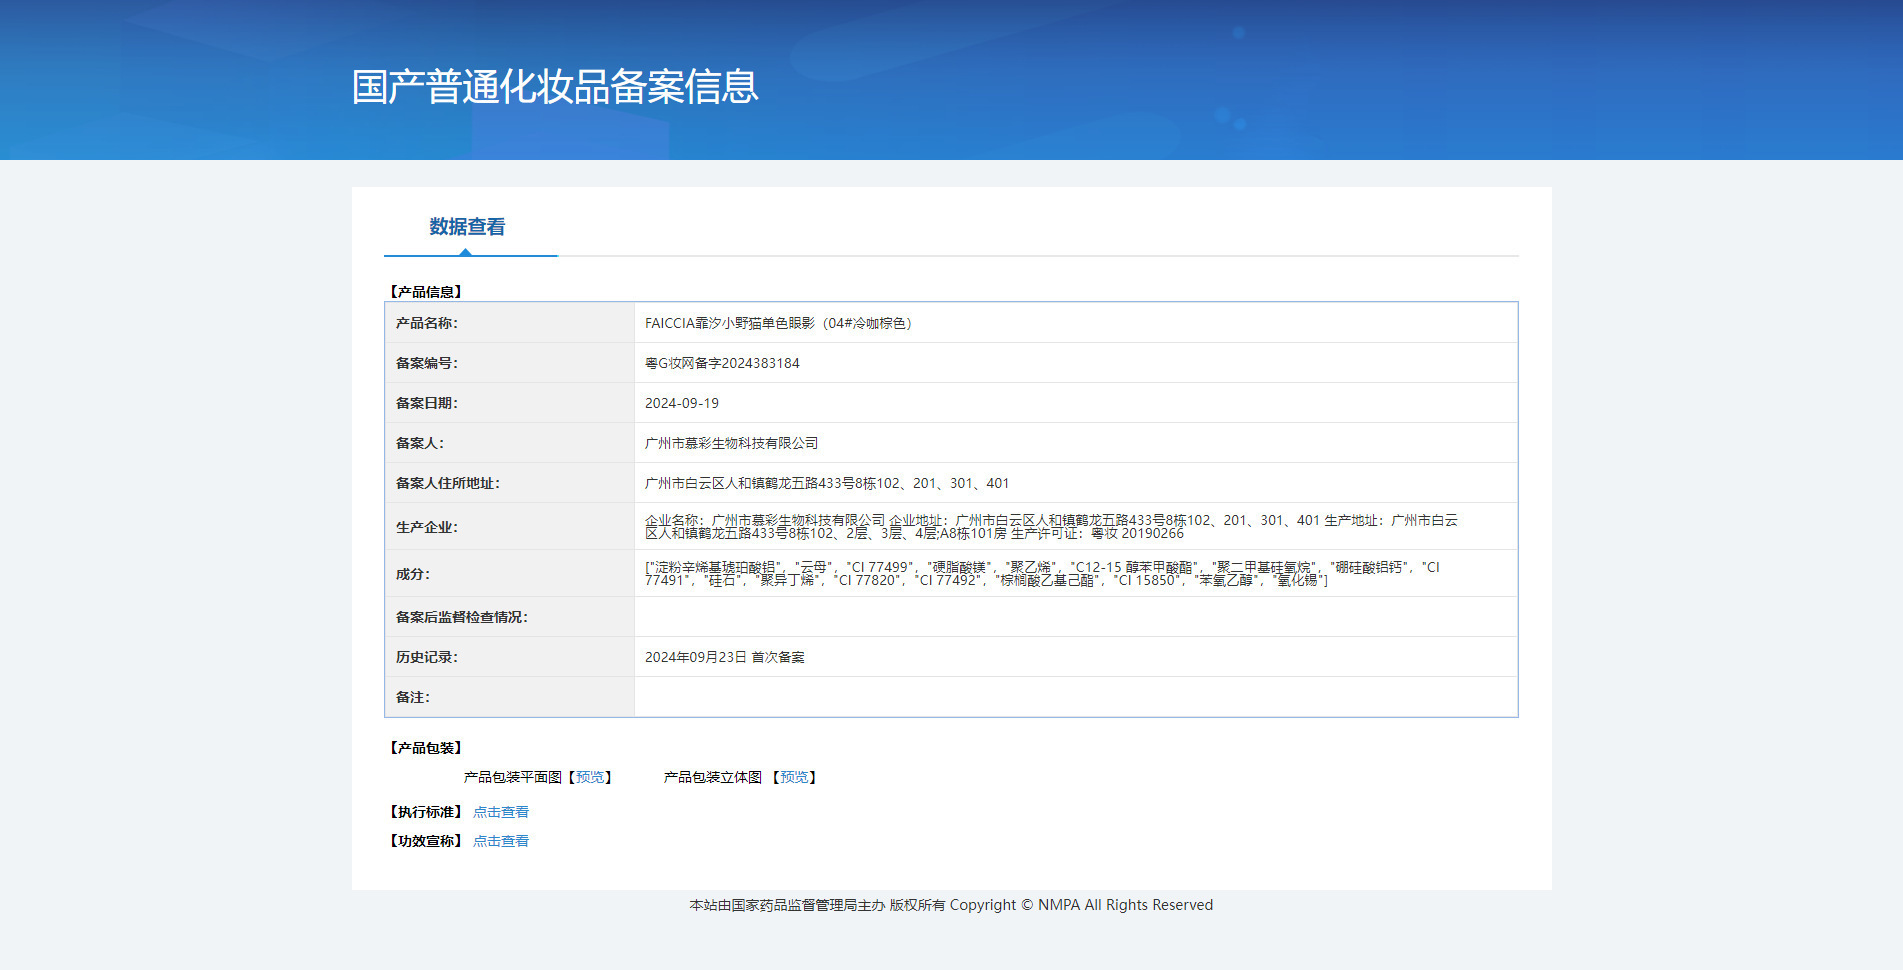
Task: Click 点击查看 next to 功效宣称
Action: coord(501,841)
